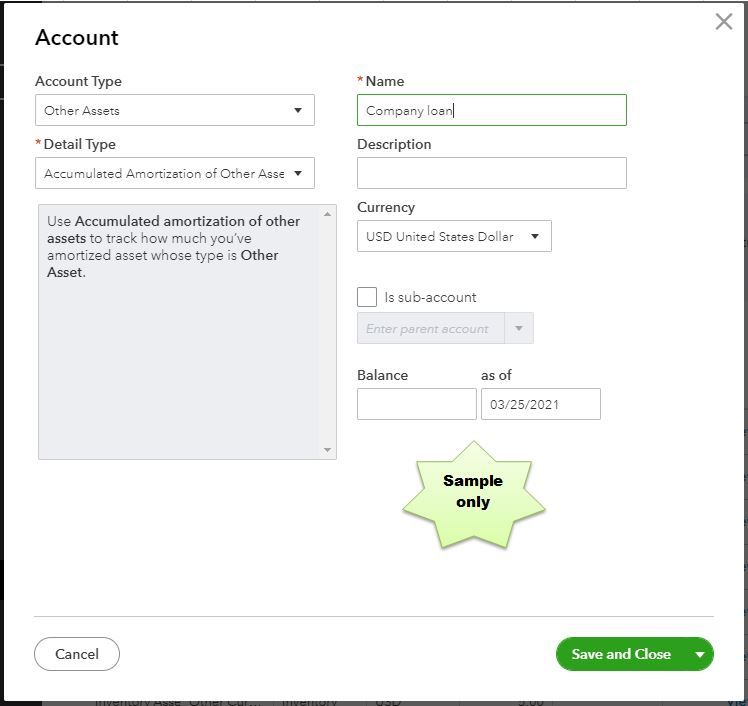Open the Currency dropdown
Screen dimensions: 748x706
(453, 237)
